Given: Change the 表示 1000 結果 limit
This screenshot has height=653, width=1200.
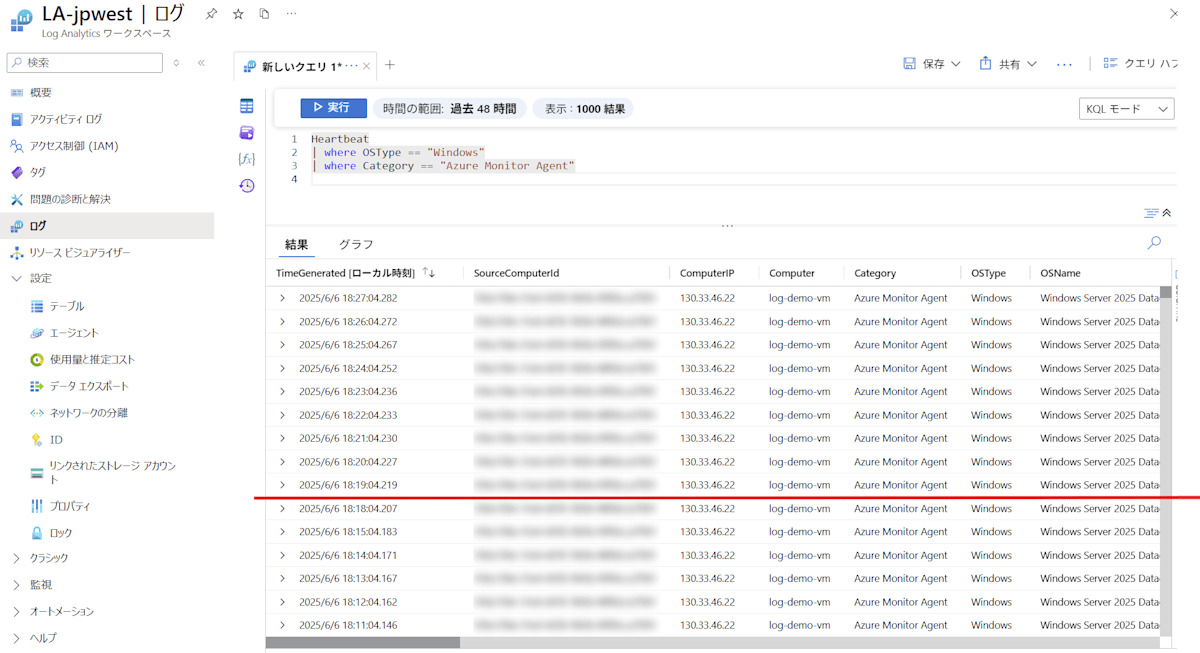Looking at the screenshot, I should tap(584, 109).
